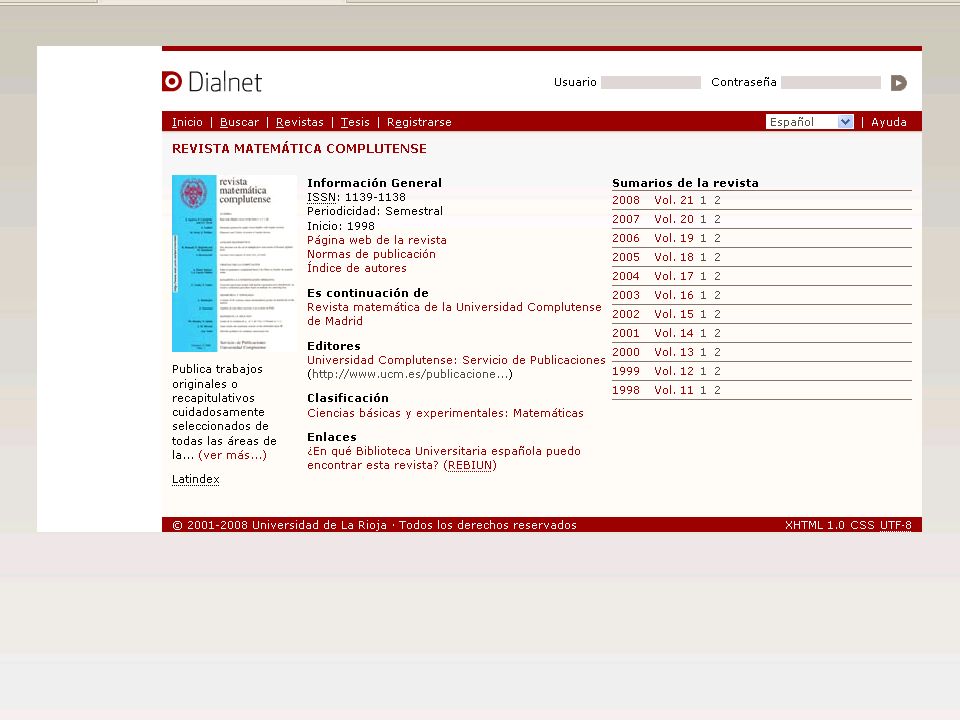Open the 2004 year summary link
The height and width of the screenshot is (720, 960).
point(626,276)
